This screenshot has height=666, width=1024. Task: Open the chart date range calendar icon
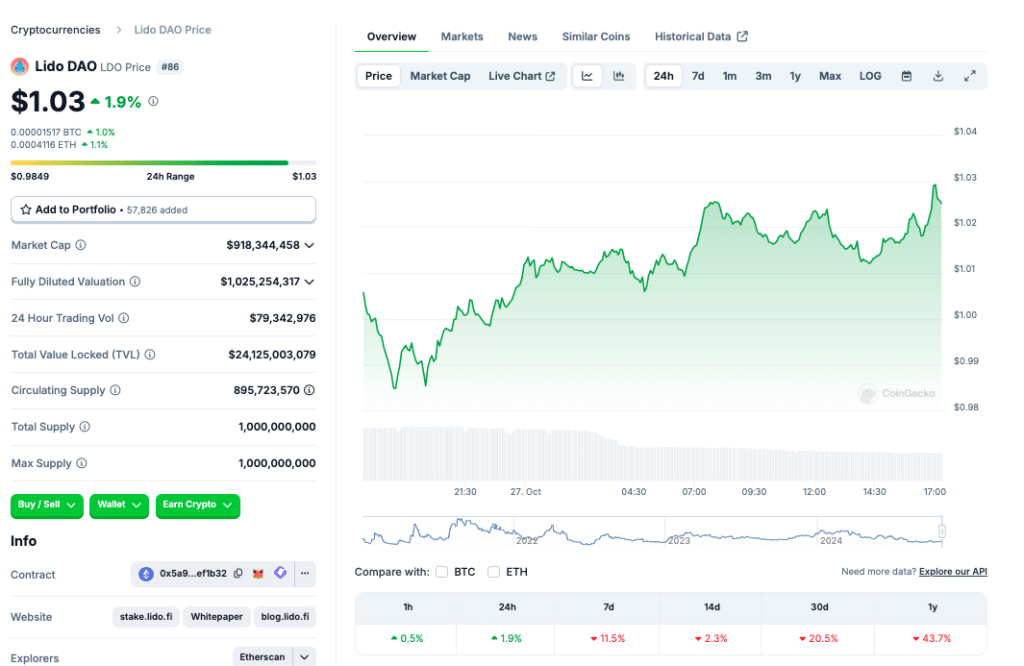point(906,76)
